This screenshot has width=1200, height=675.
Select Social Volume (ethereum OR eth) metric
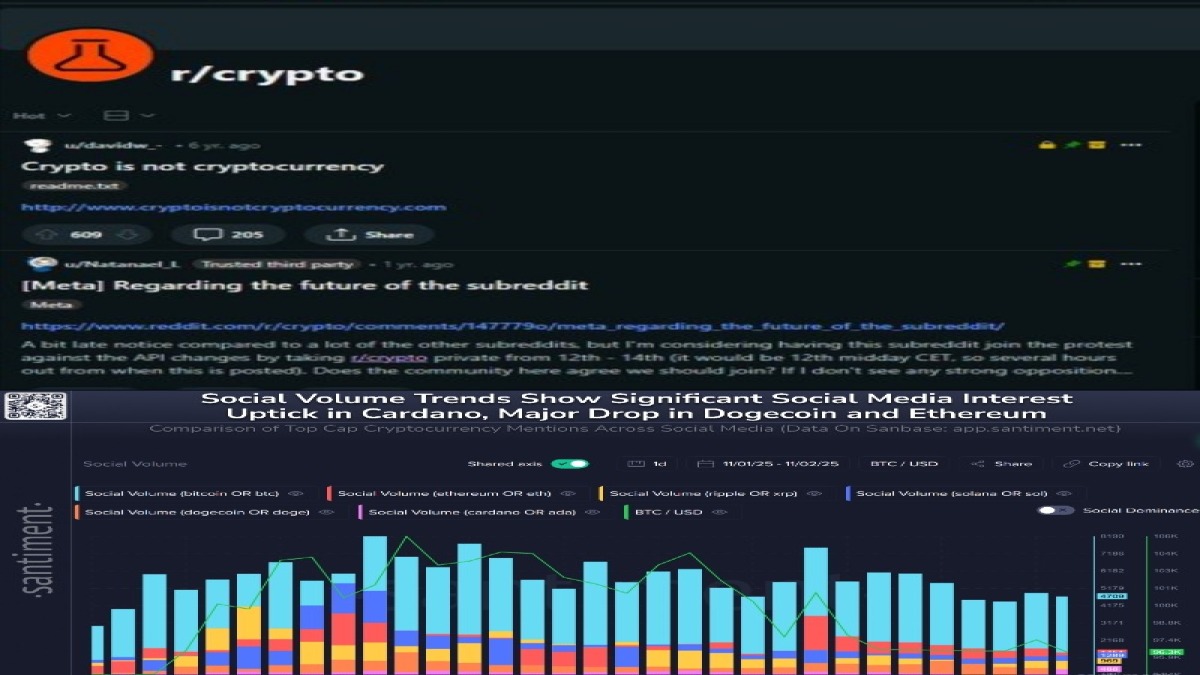[445, 493]
